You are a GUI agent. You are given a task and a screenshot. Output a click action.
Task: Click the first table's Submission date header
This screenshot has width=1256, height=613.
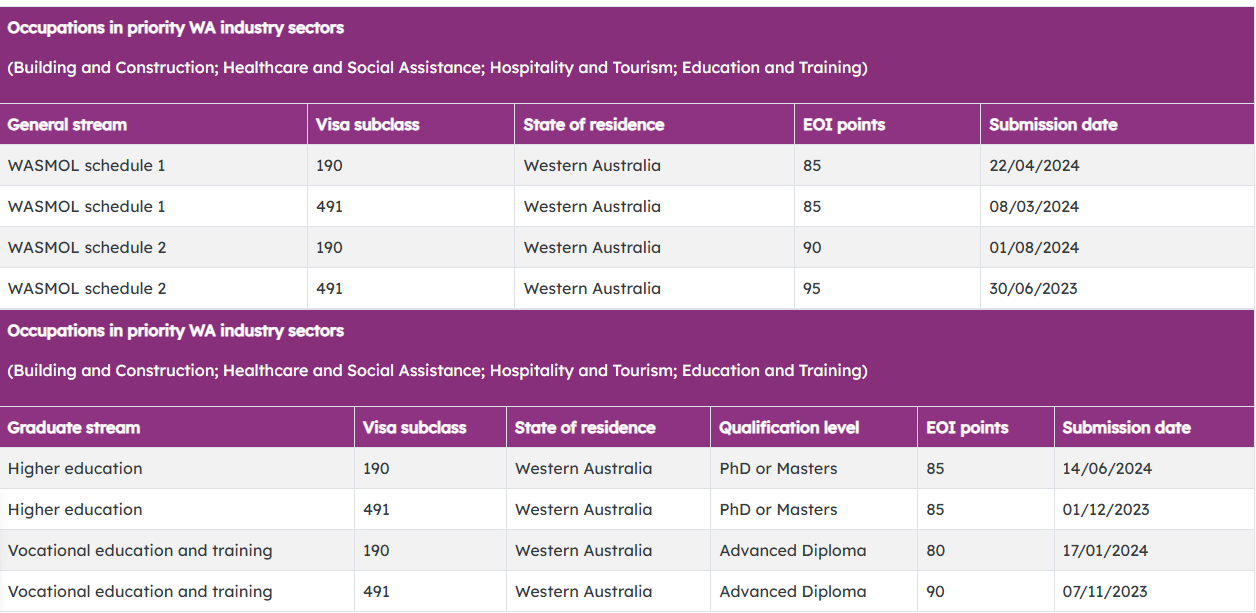[1053, 125]
